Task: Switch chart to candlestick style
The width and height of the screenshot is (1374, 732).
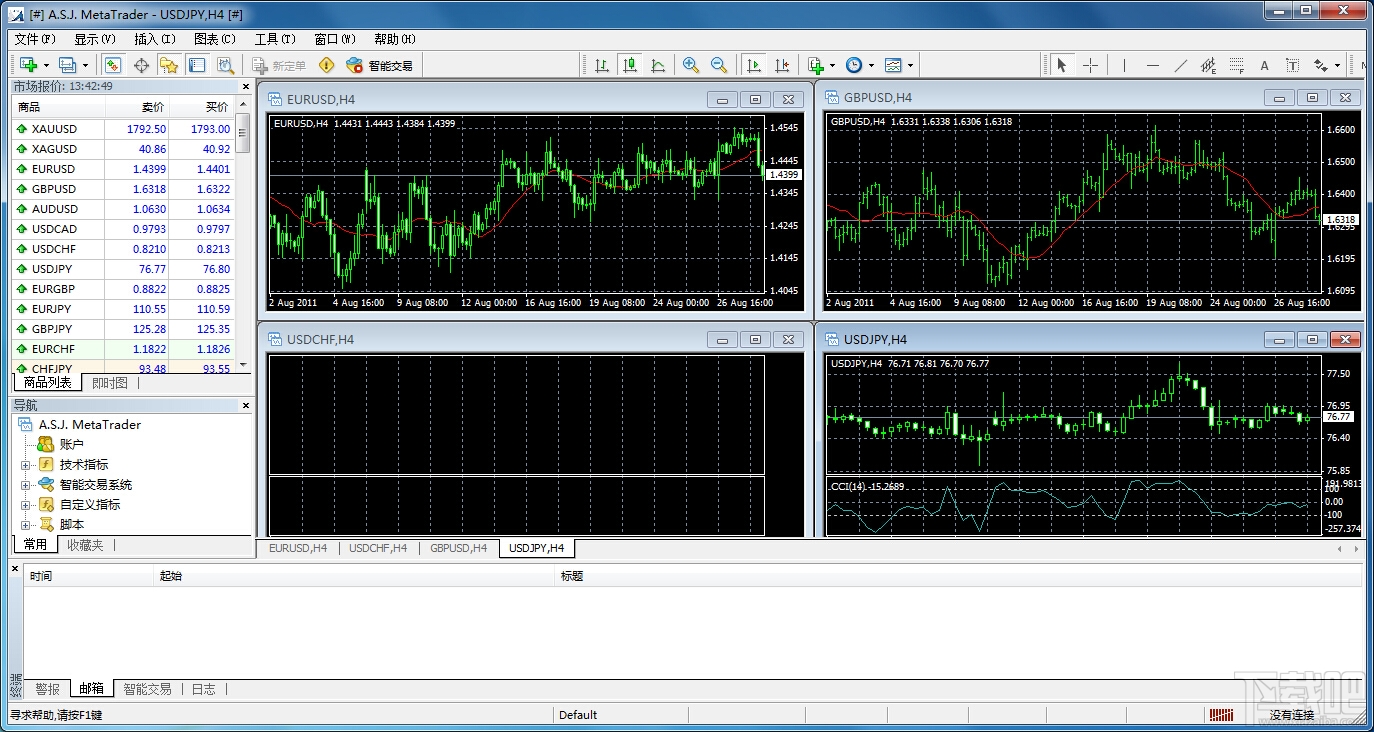Action: click(x=630, y=65)
